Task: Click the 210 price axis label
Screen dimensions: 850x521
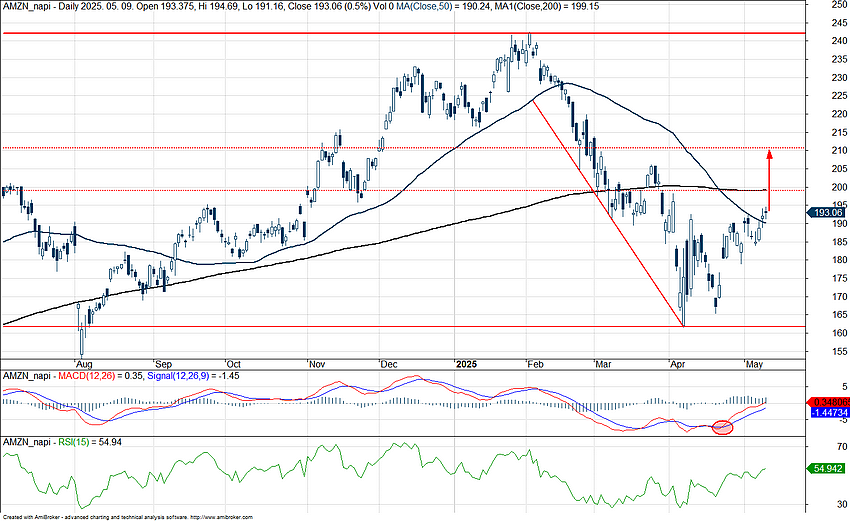Action: click(839, 150)
